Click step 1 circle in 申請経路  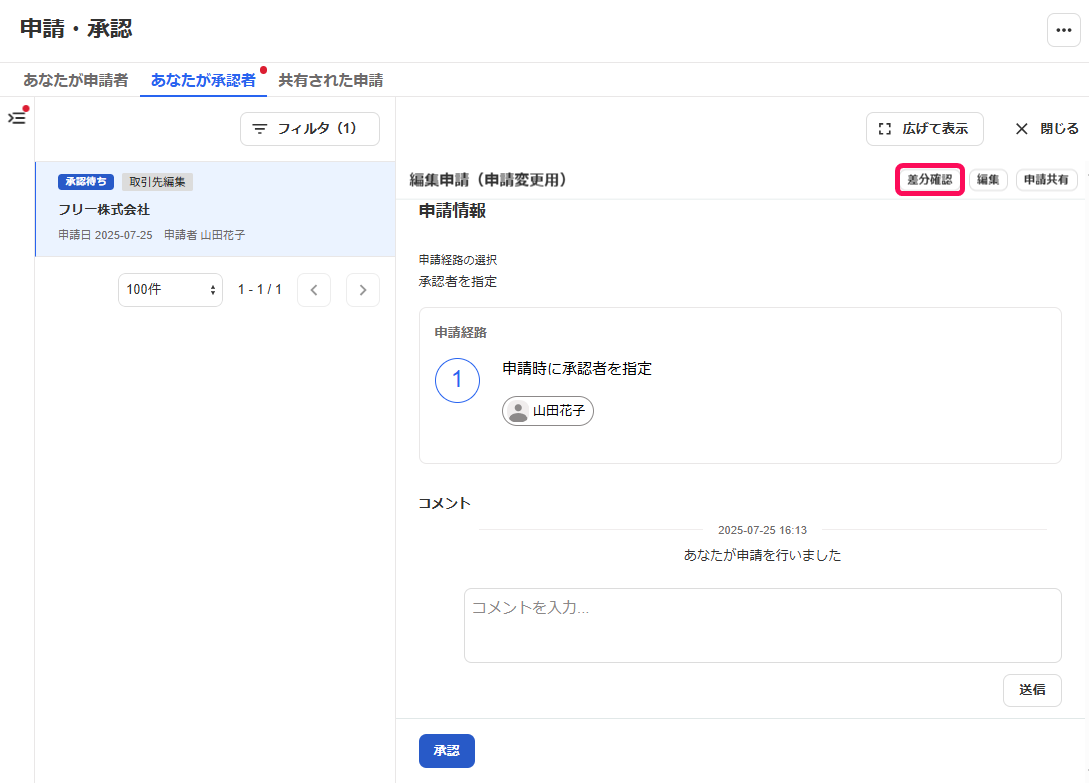(x=457, y=380)
